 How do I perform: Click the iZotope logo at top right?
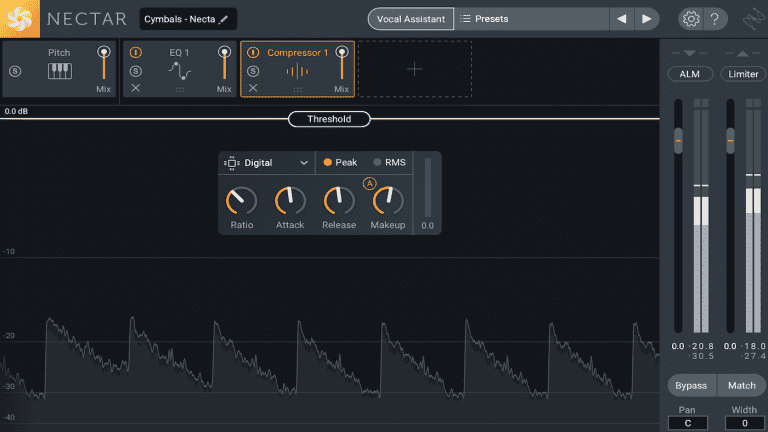(x=754, y=19)
